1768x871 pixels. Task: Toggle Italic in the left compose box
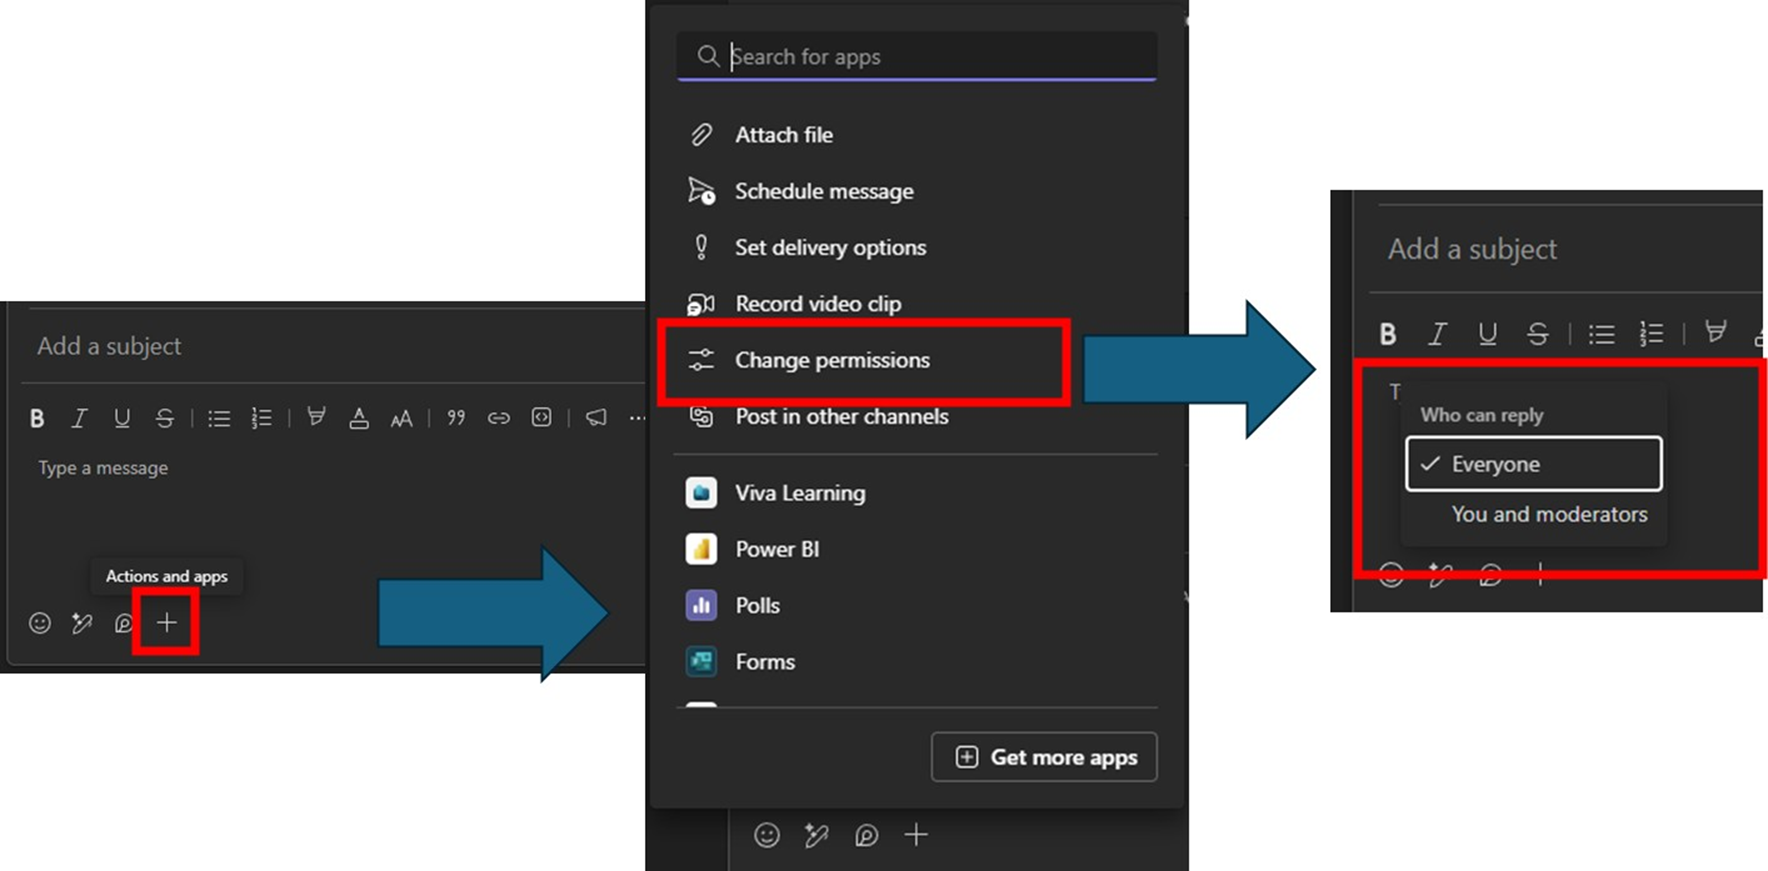click(x=79, y=418)
